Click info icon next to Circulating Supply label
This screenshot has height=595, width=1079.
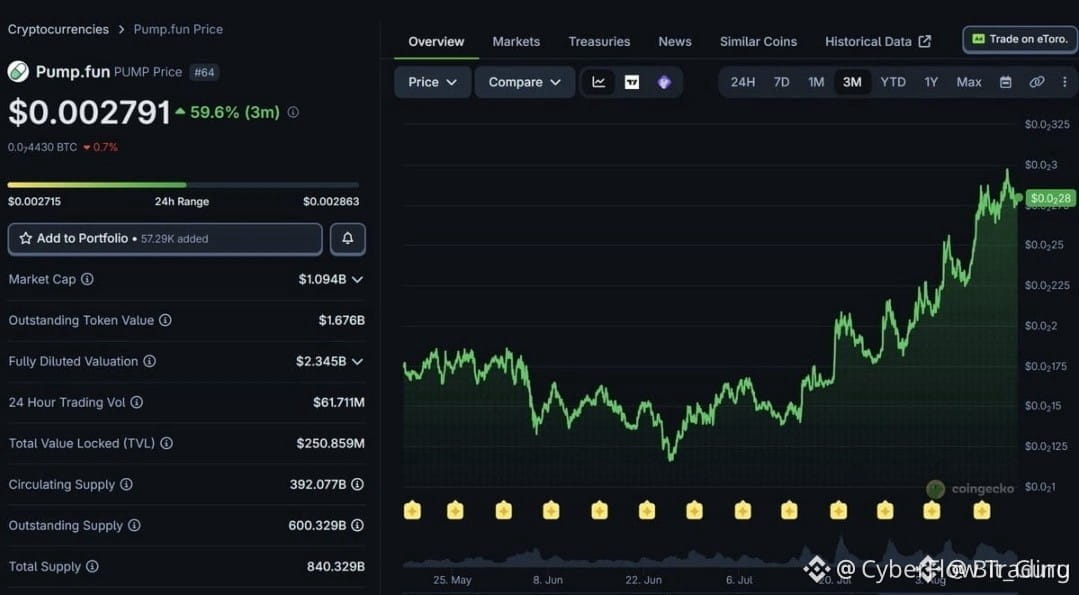(127, 484)
